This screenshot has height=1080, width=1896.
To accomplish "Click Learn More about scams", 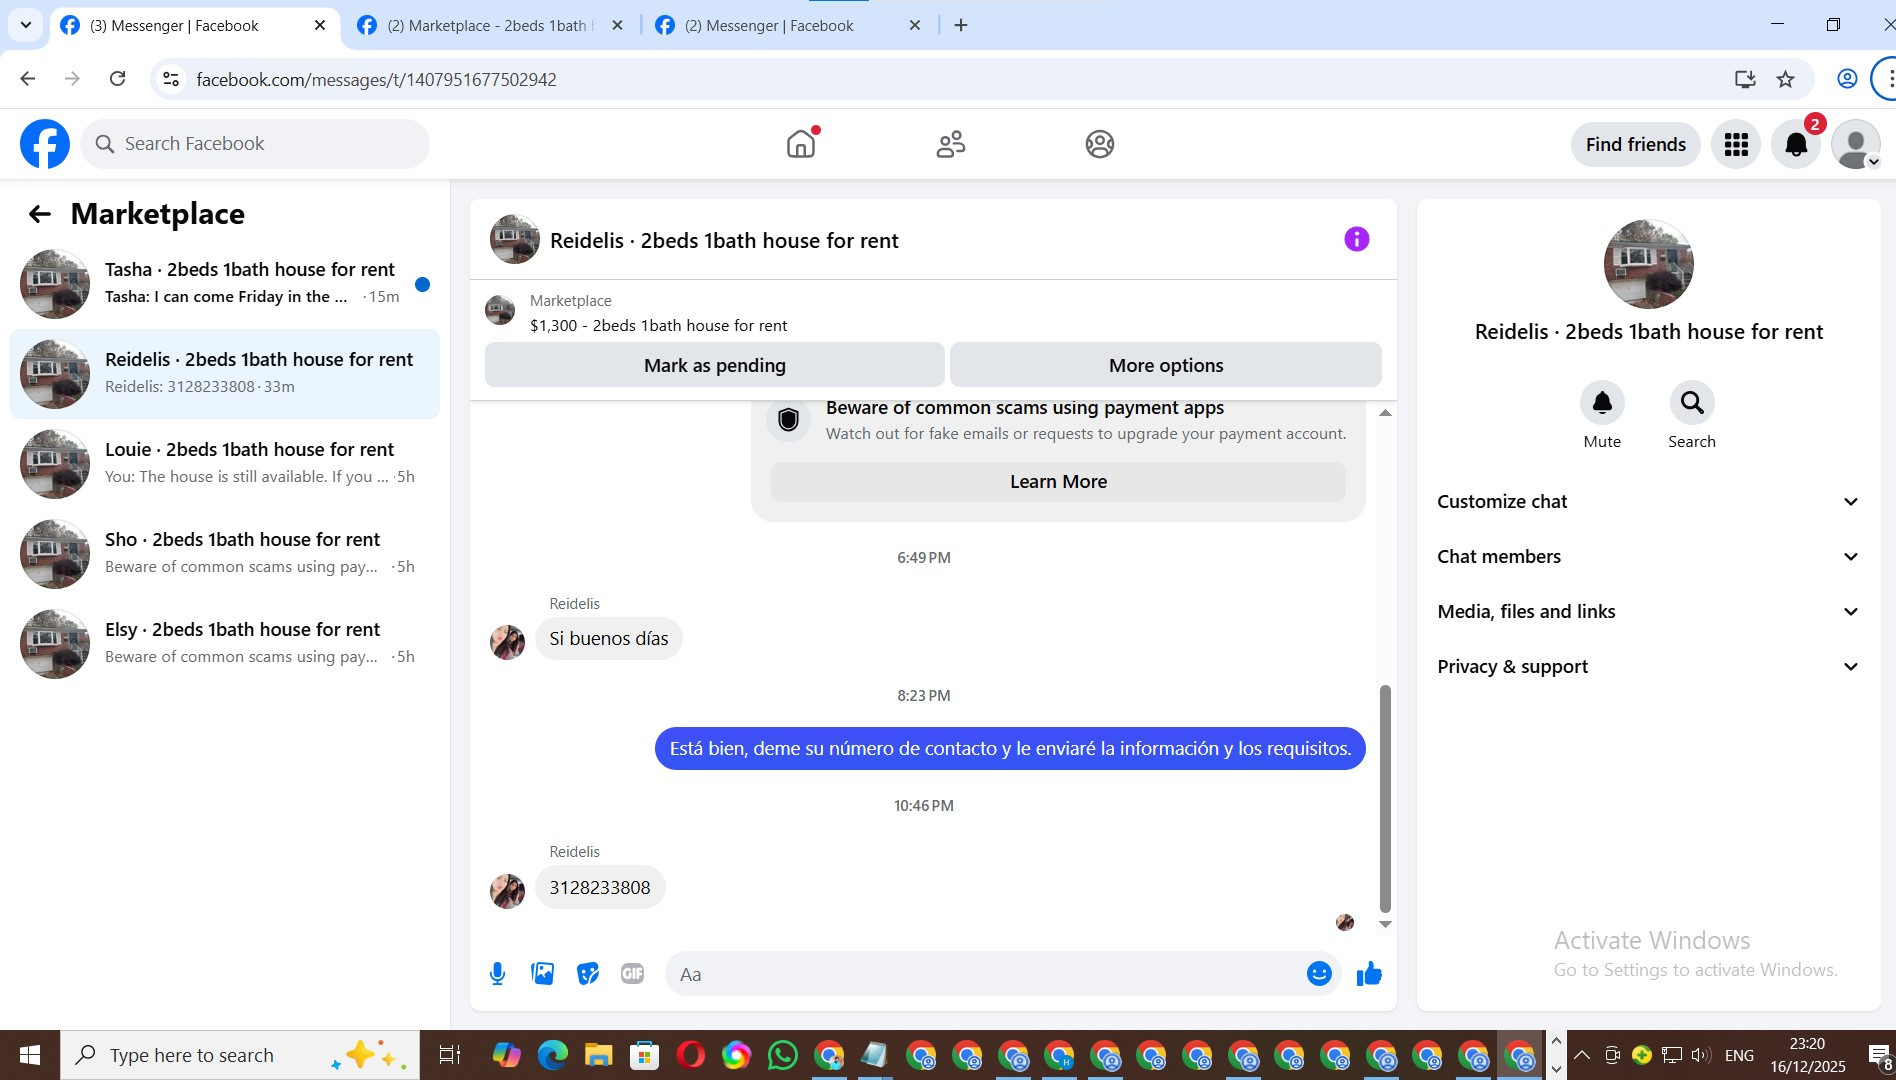I will click(x=1058, y=482).
